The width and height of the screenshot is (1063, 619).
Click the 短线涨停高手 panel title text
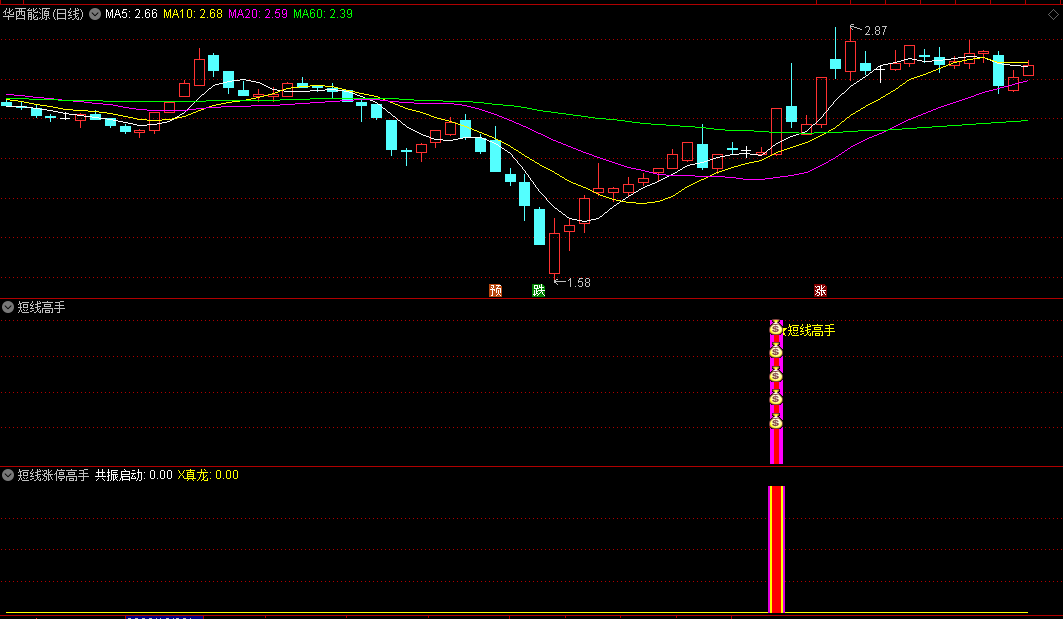click(54, 475)
